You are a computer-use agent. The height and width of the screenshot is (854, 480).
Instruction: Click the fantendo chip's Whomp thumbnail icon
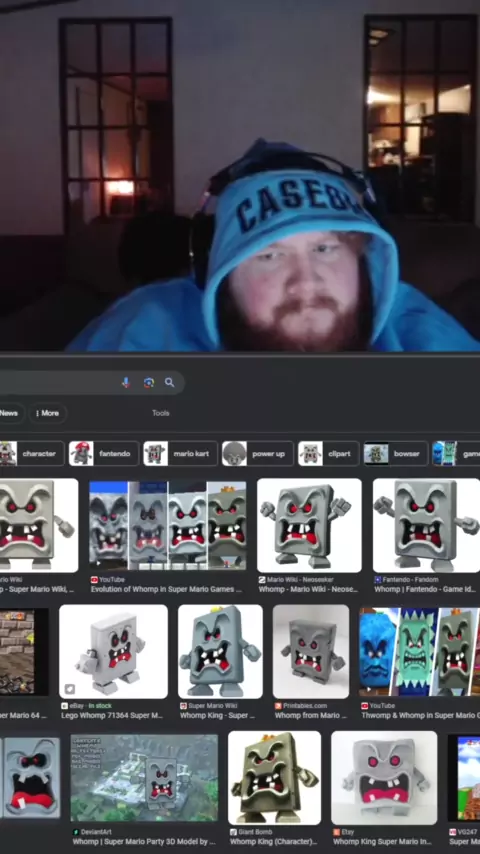click(x=81, y=453)
